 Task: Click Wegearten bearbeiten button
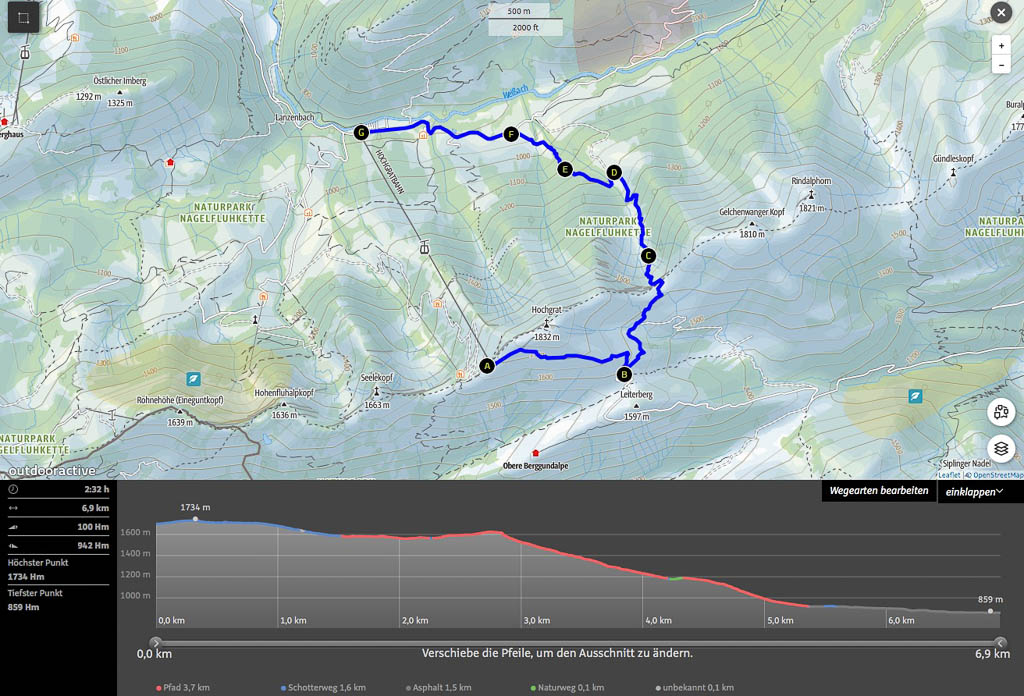click(x=878, y=491)
